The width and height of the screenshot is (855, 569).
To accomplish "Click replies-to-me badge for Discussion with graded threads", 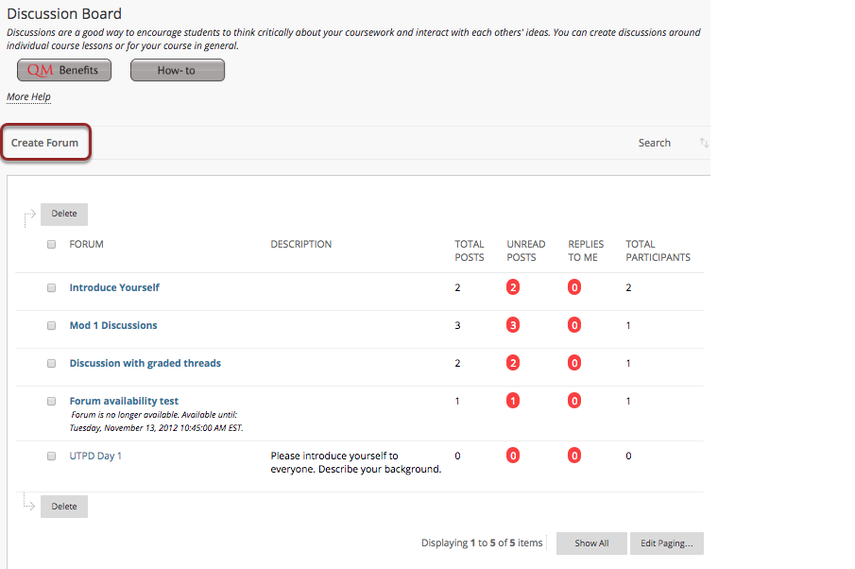I will pos(574,363).
